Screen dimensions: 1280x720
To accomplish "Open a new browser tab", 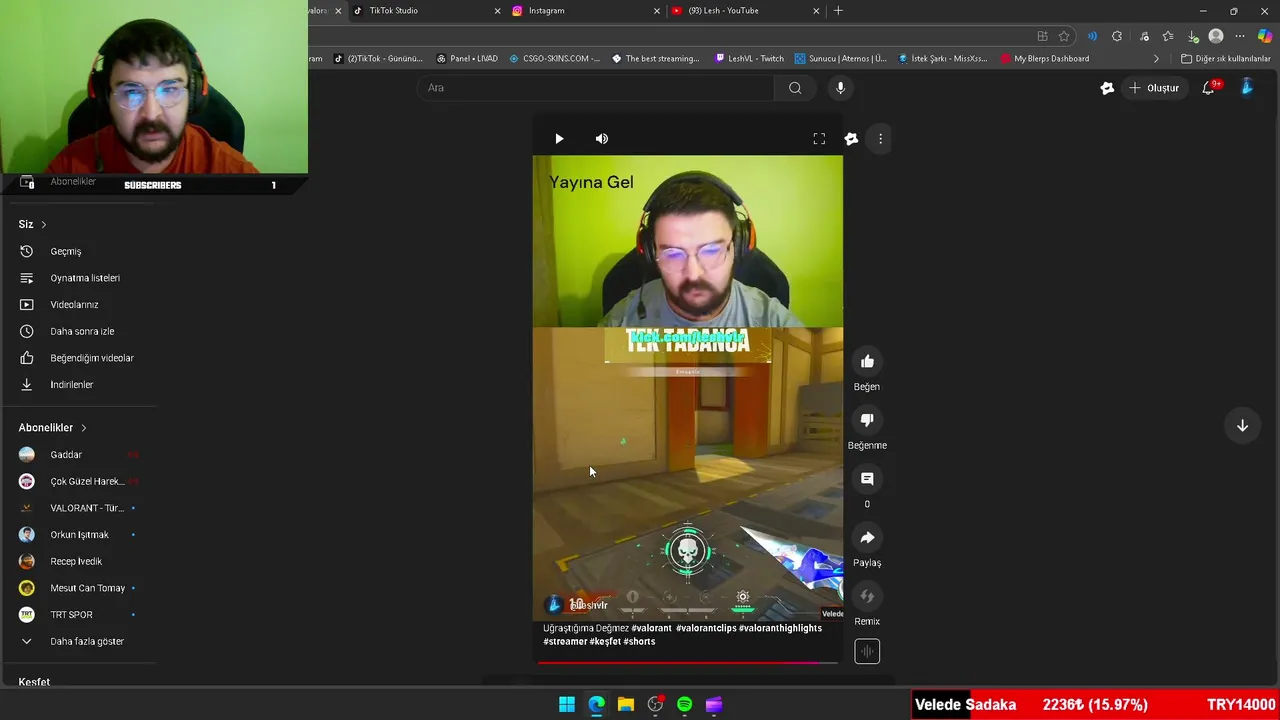I will point(838,11).
